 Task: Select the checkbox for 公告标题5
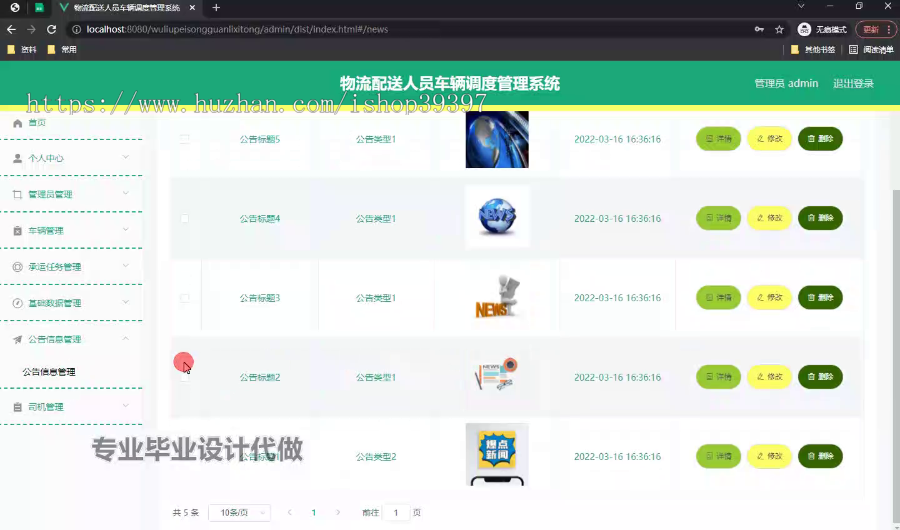coord(185,139)
